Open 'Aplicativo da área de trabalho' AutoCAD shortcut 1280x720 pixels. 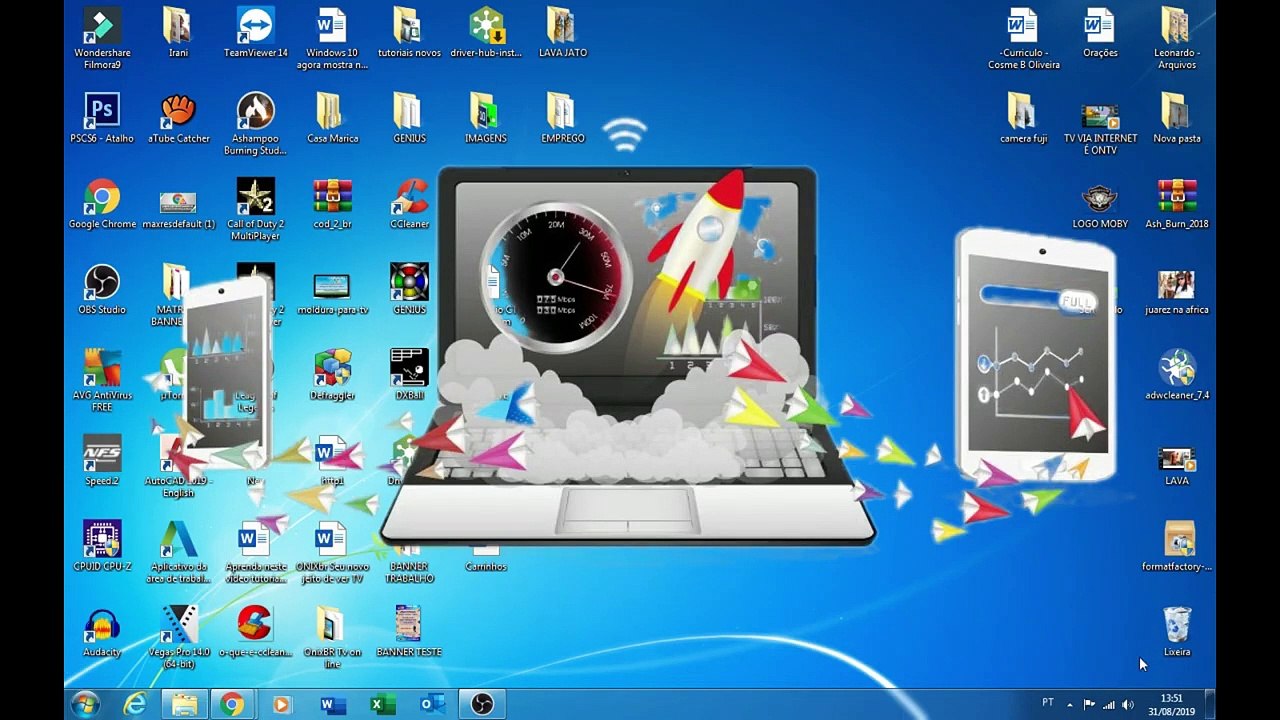178,552
